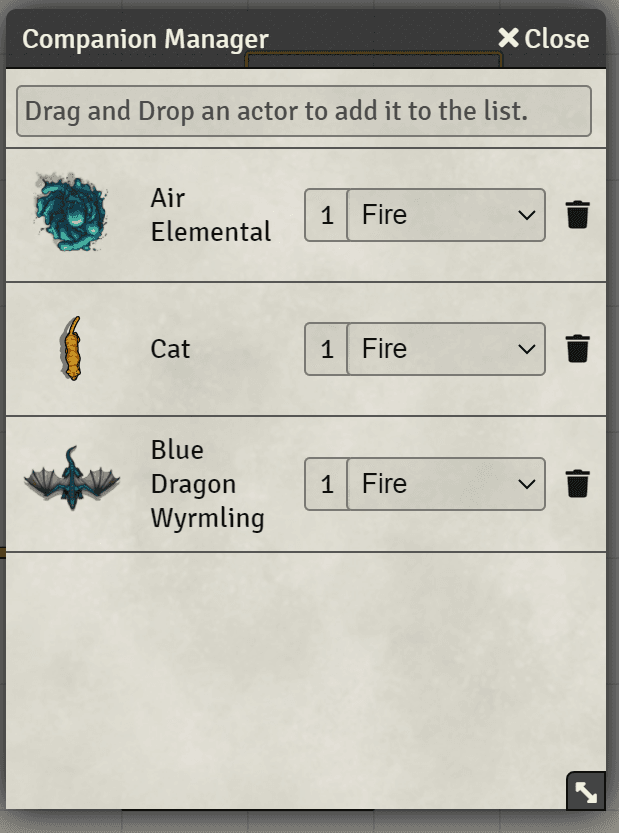
Task: Open the Fire dropdown for Cat
Action: [446, 349]
